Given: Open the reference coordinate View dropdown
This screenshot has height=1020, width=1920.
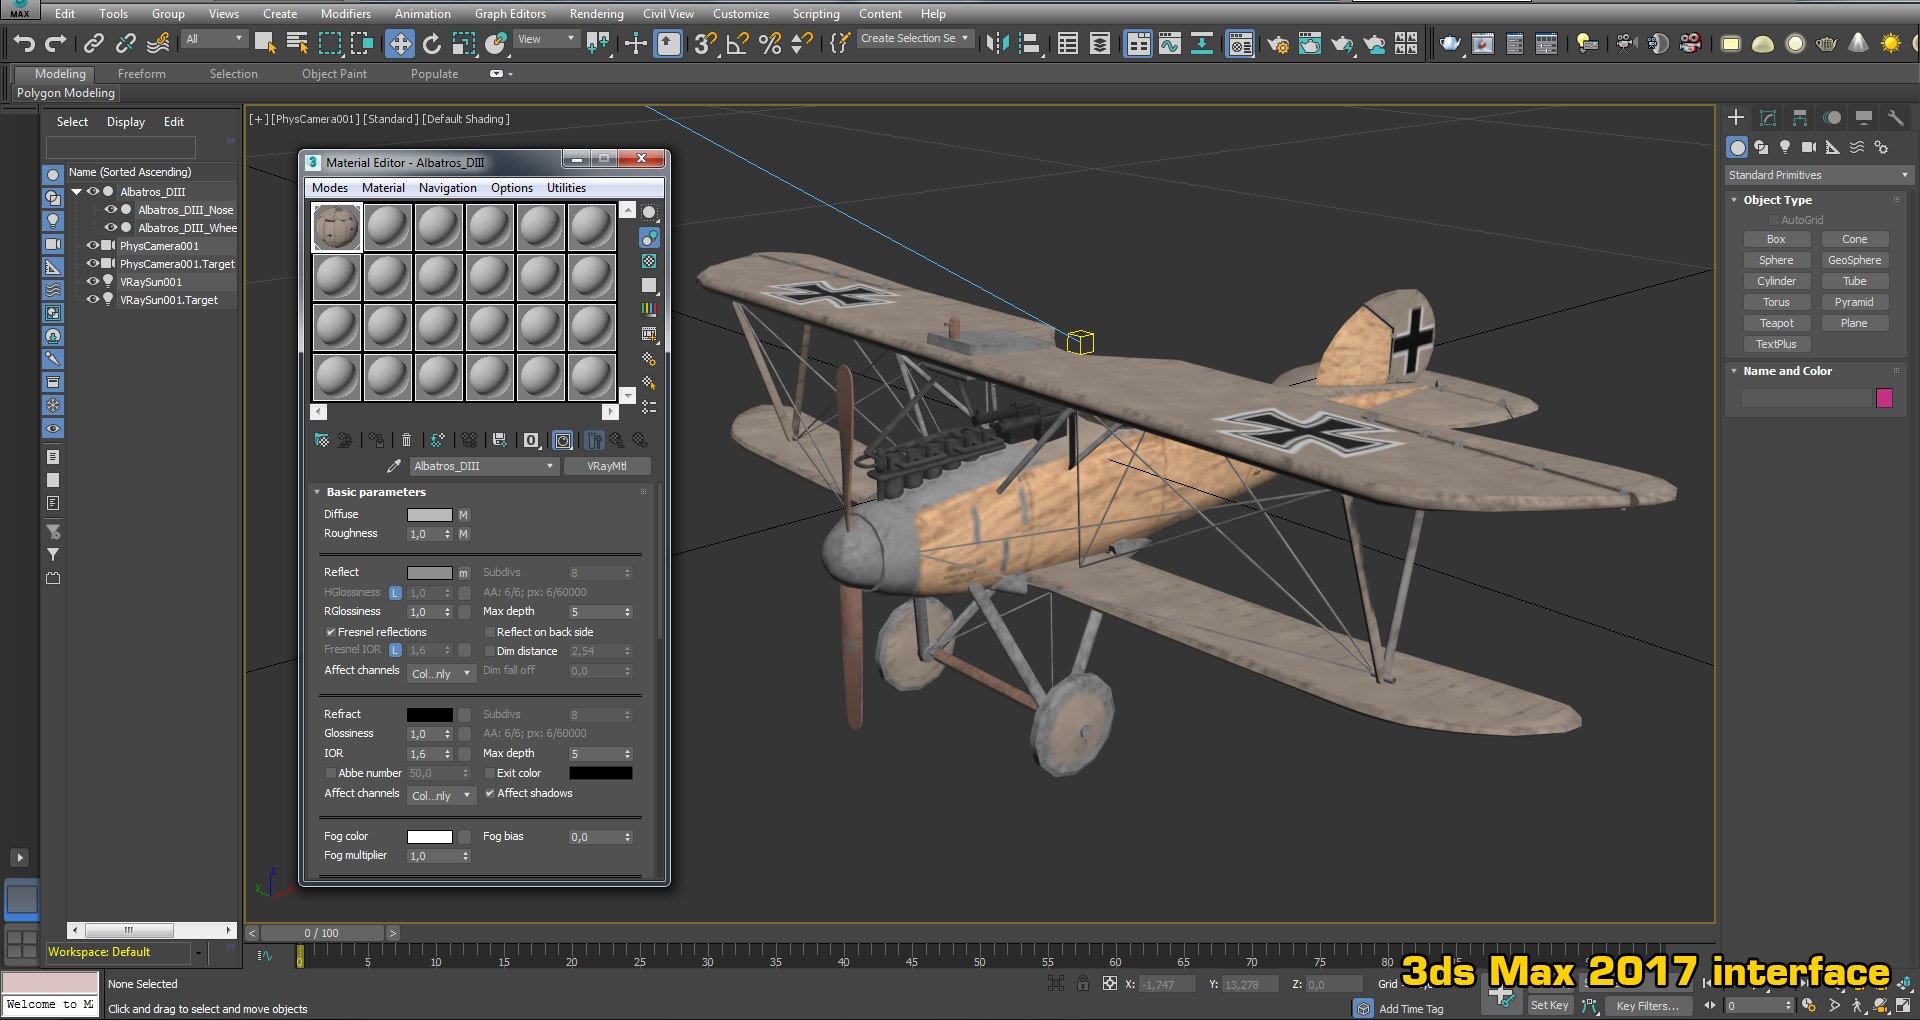Looking at the screenshot, I should coord(547,39).
